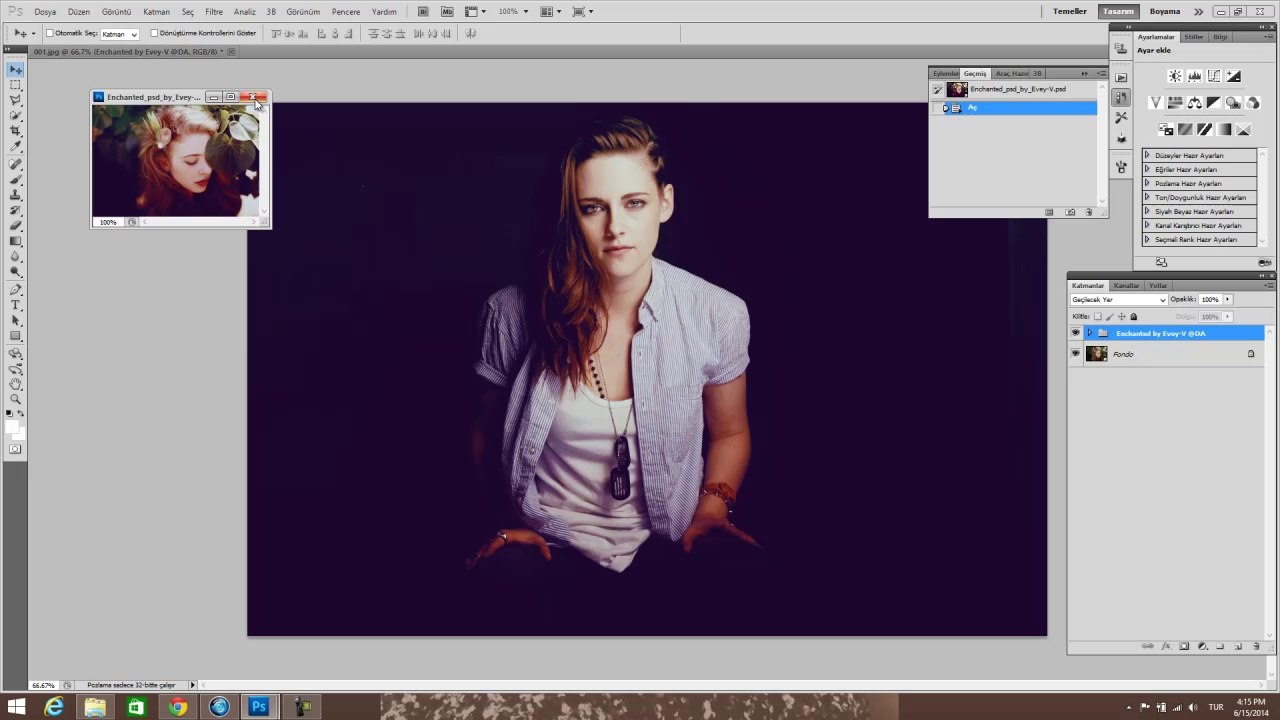Select the Blur tool
Screen dimensions: 1280x720
pyautogui.click(x=16, y=257)
